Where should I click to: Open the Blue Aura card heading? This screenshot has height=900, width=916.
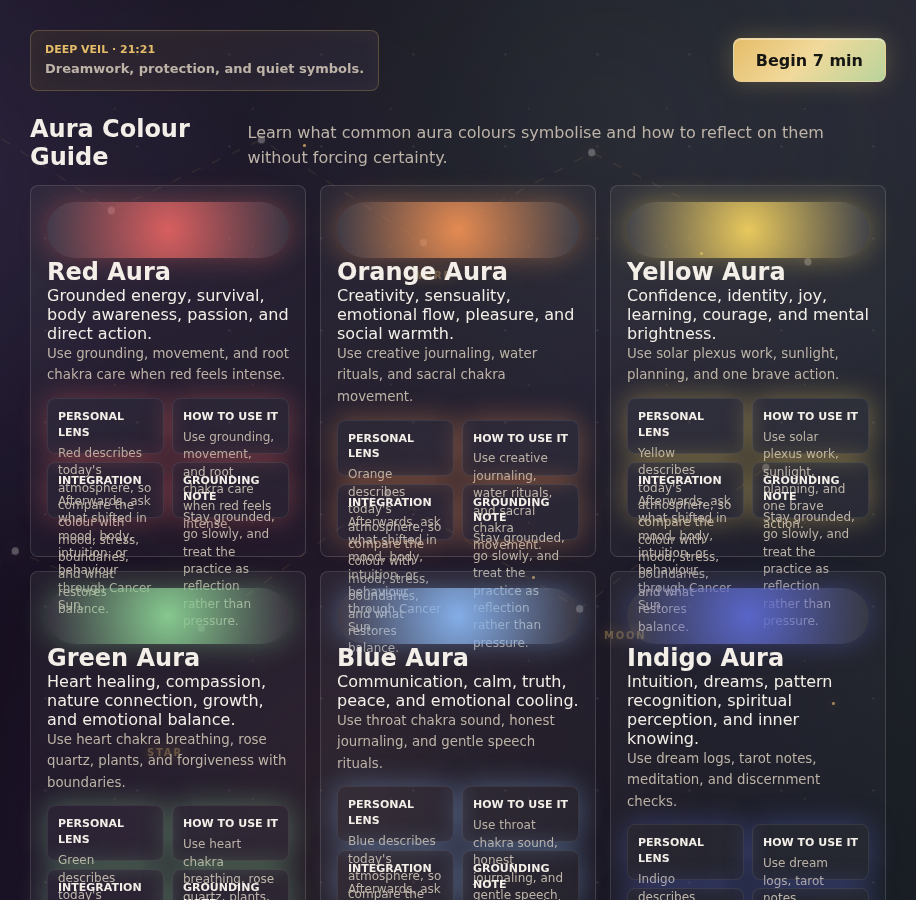point(403,658)
